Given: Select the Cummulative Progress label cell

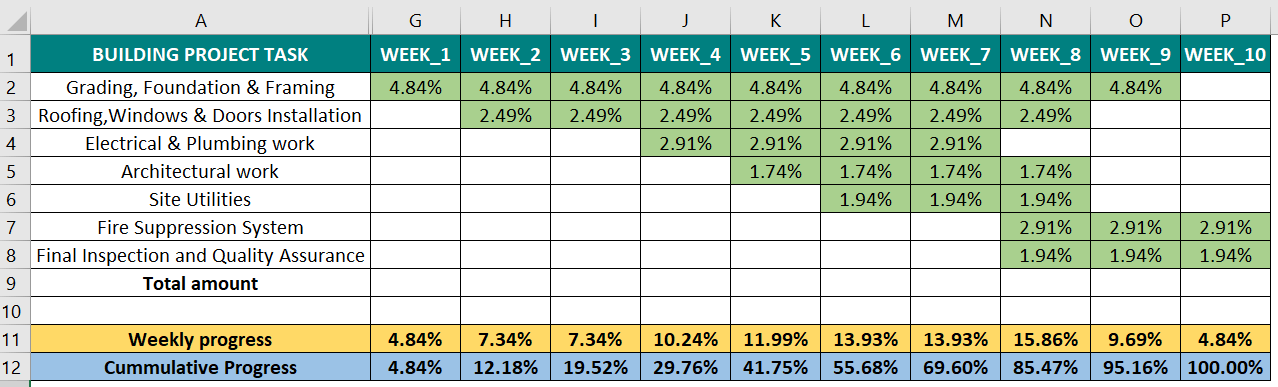Looking at the screenshot, I should (x=200, y=367).
